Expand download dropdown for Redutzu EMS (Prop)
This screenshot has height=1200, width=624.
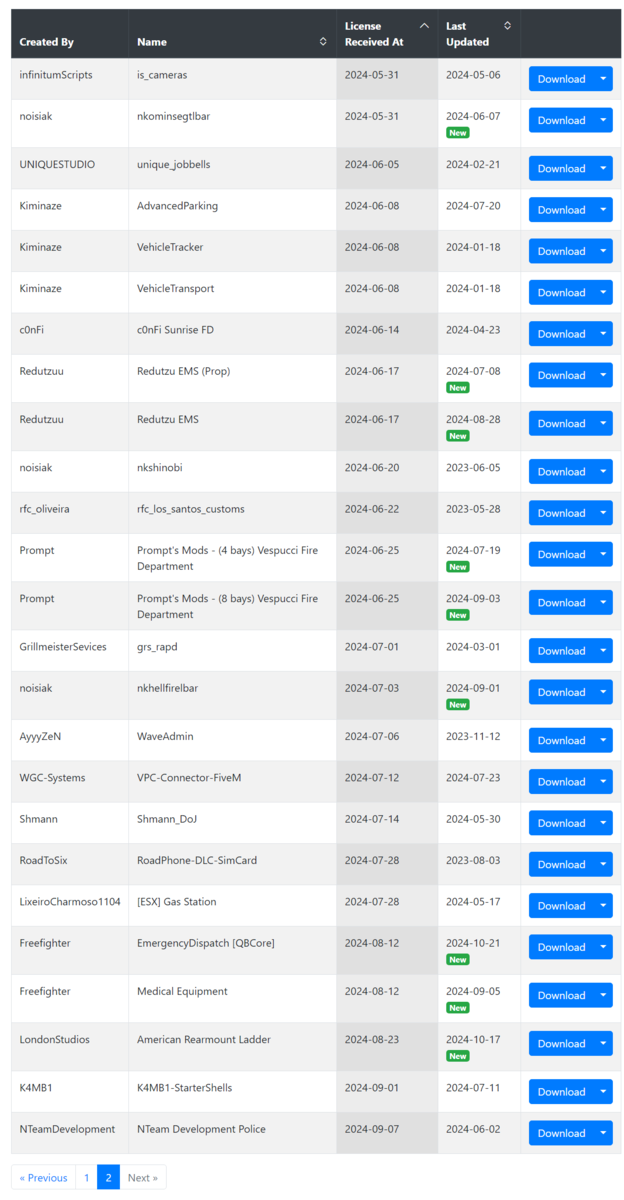[603, 375]
